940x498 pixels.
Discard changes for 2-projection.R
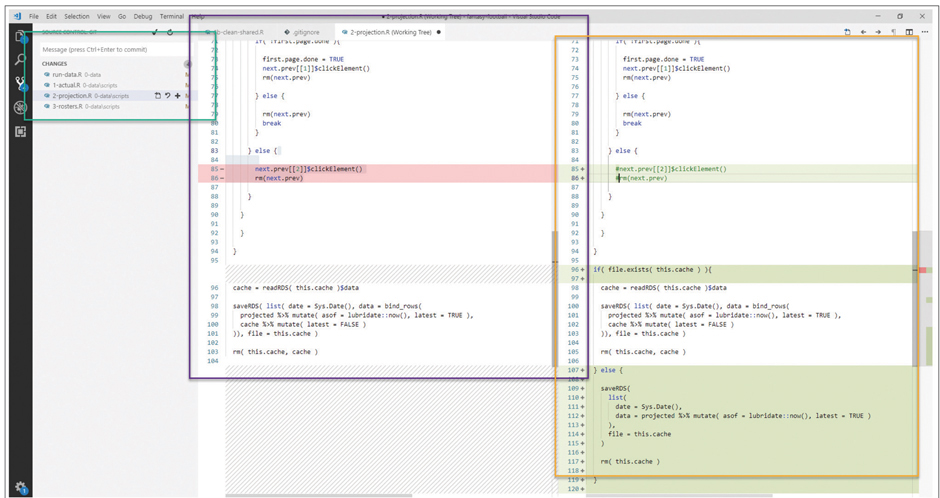click(x=167, y=96)
